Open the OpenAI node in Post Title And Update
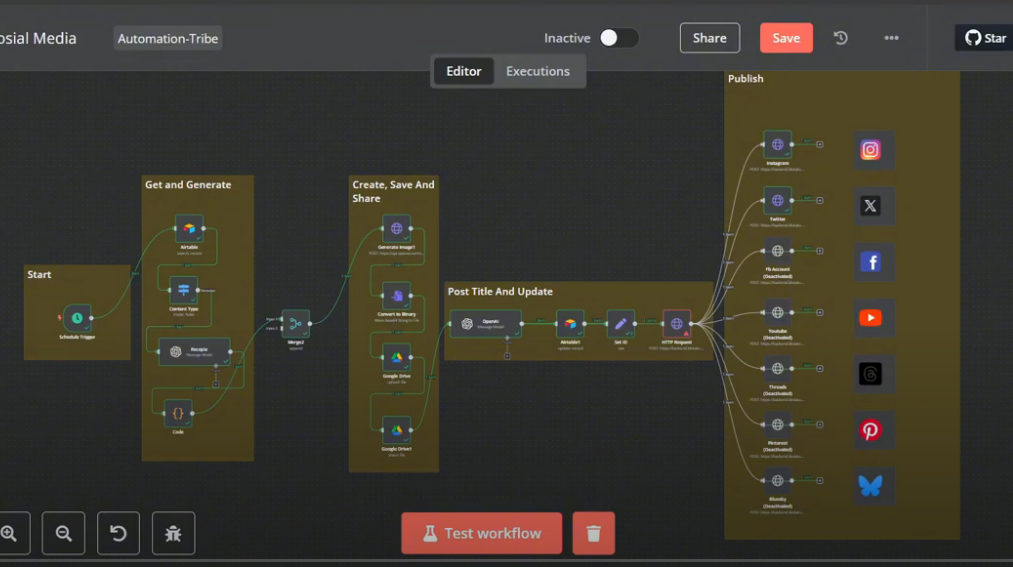 click(486, 324)
